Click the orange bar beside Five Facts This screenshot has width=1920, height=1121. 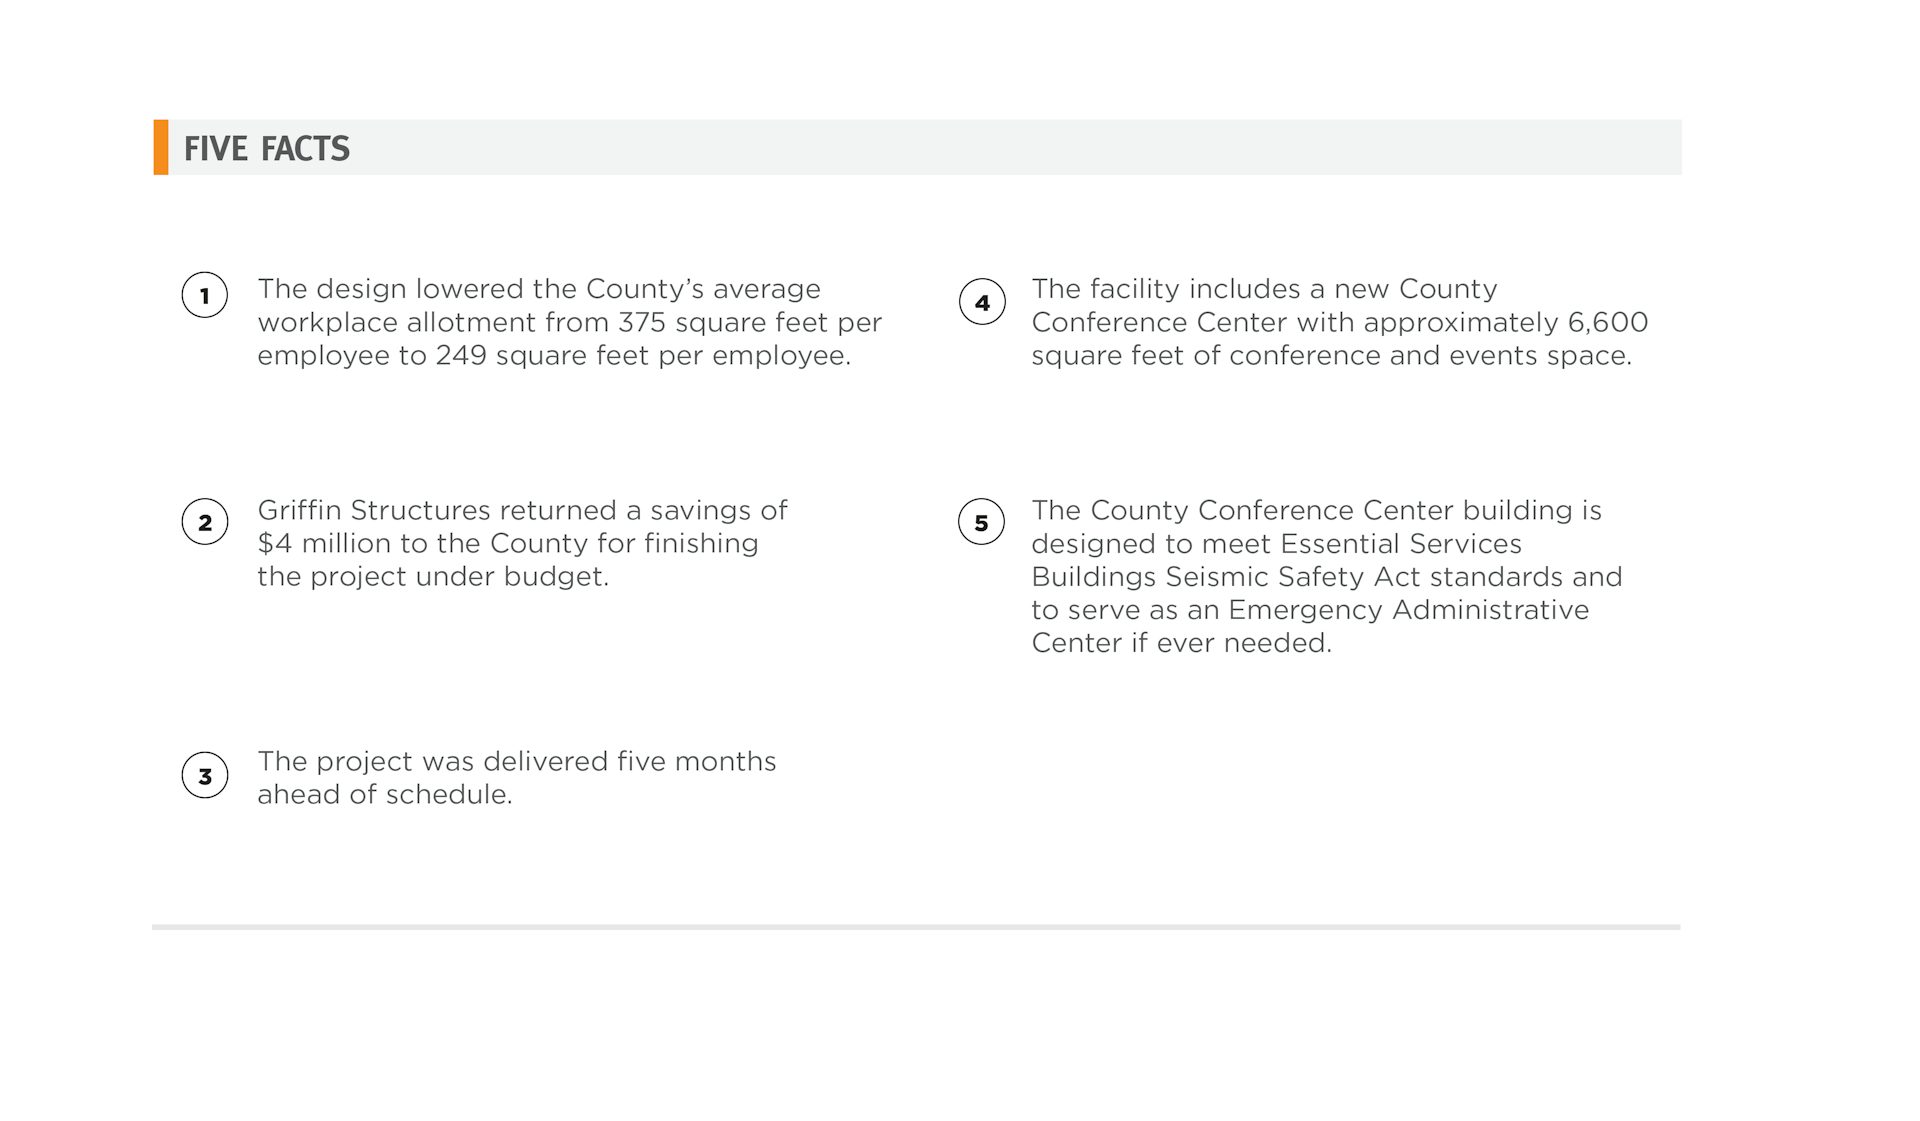click(161, 147)
